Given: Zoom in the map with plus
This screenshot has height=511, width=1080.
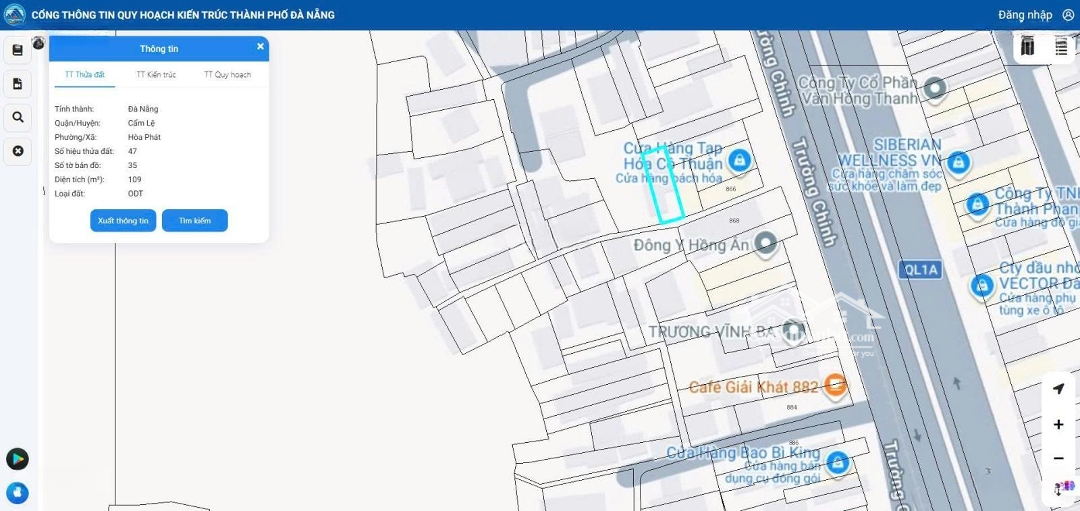Looking at the screenshot, I should point(1059,425).
